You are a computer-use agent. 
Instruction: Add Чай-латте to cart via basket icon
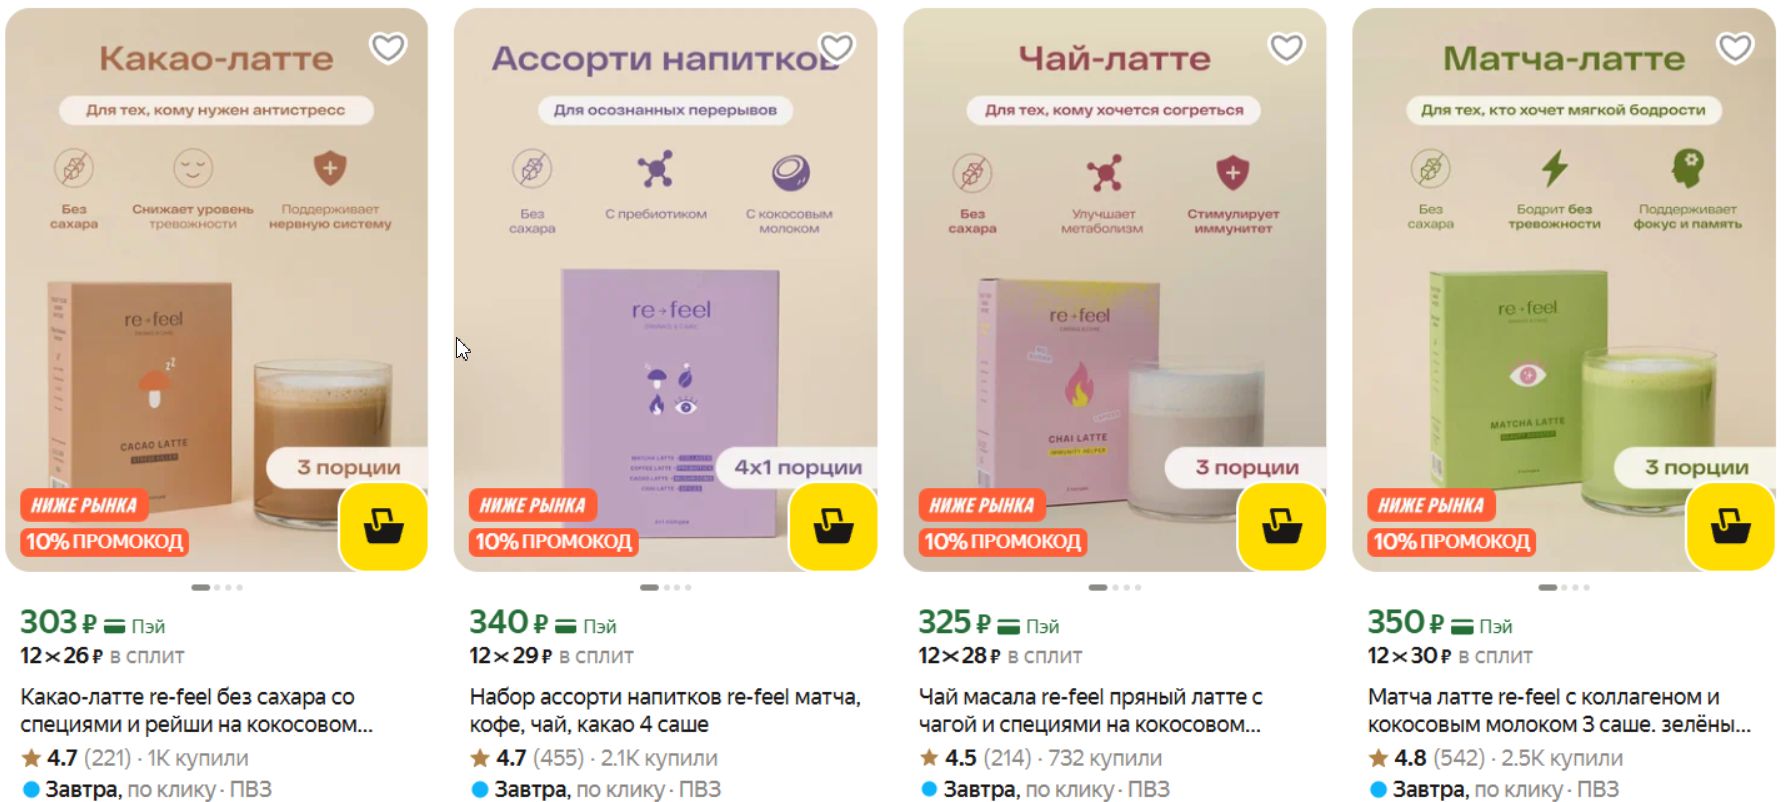1282,526
